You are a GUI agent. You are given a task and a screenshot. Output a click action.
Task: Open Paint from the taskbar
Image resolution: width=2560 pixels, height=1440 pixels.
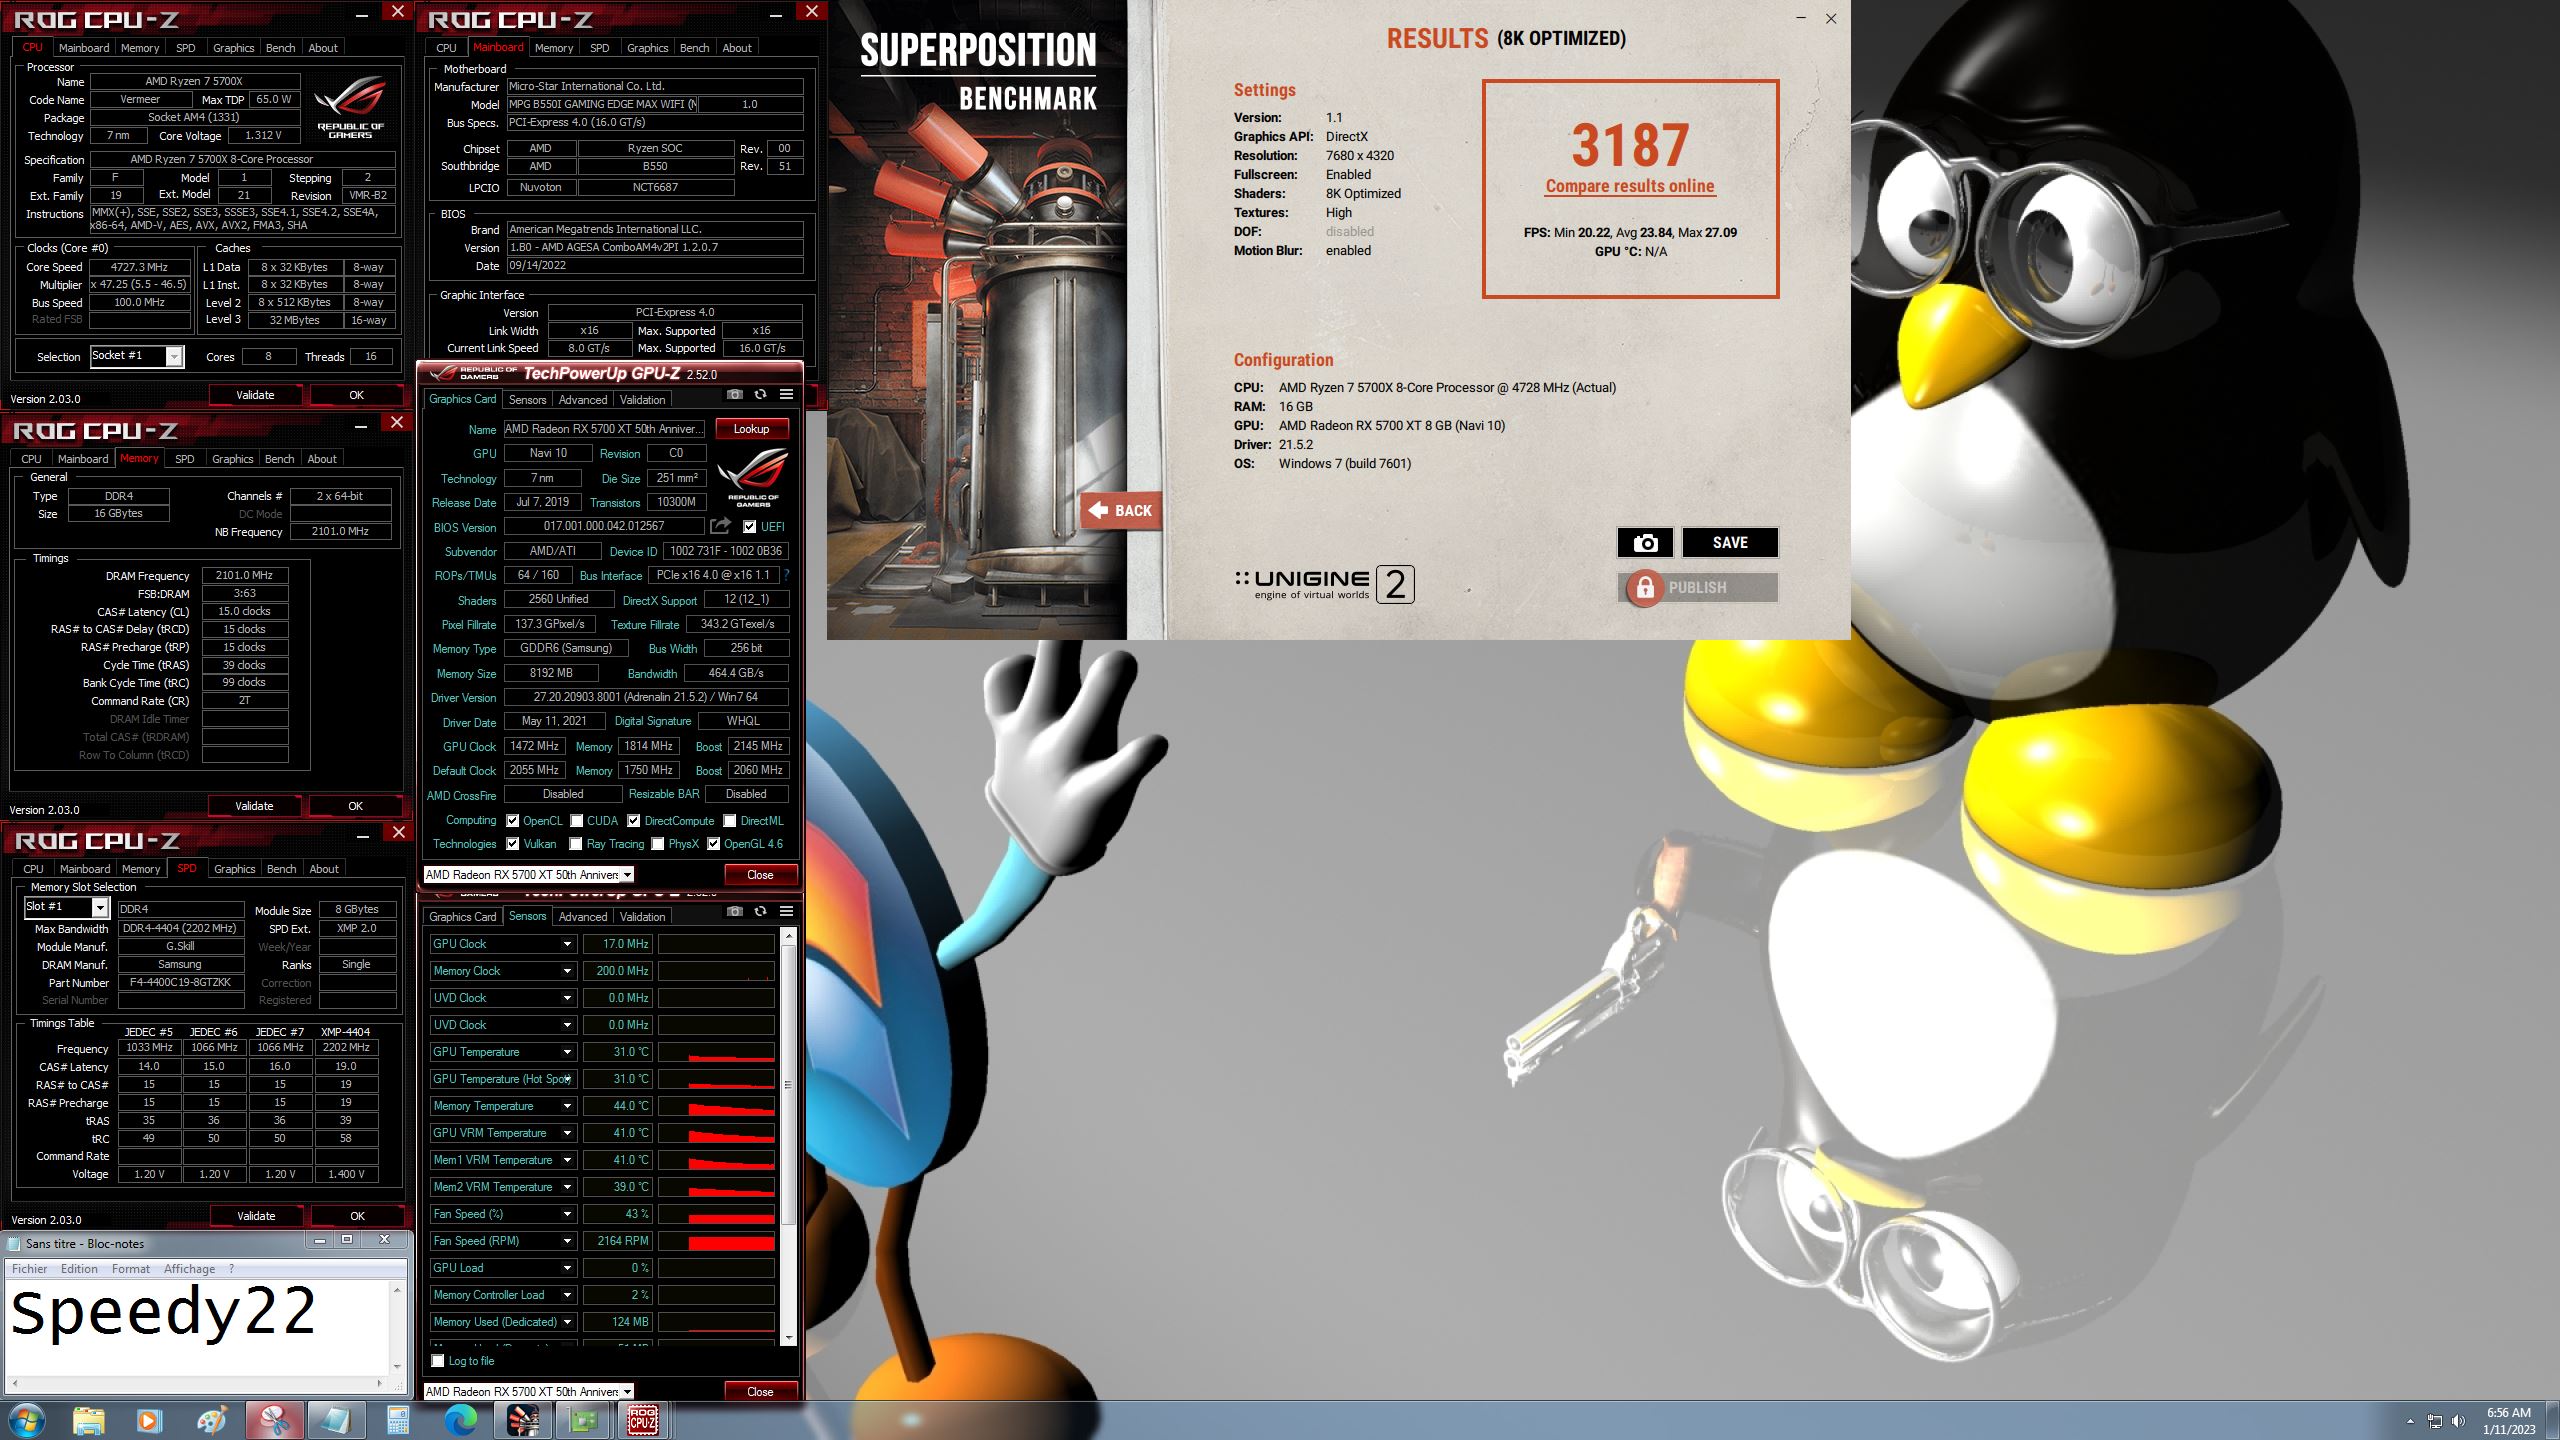click(x=211, y=1420)
